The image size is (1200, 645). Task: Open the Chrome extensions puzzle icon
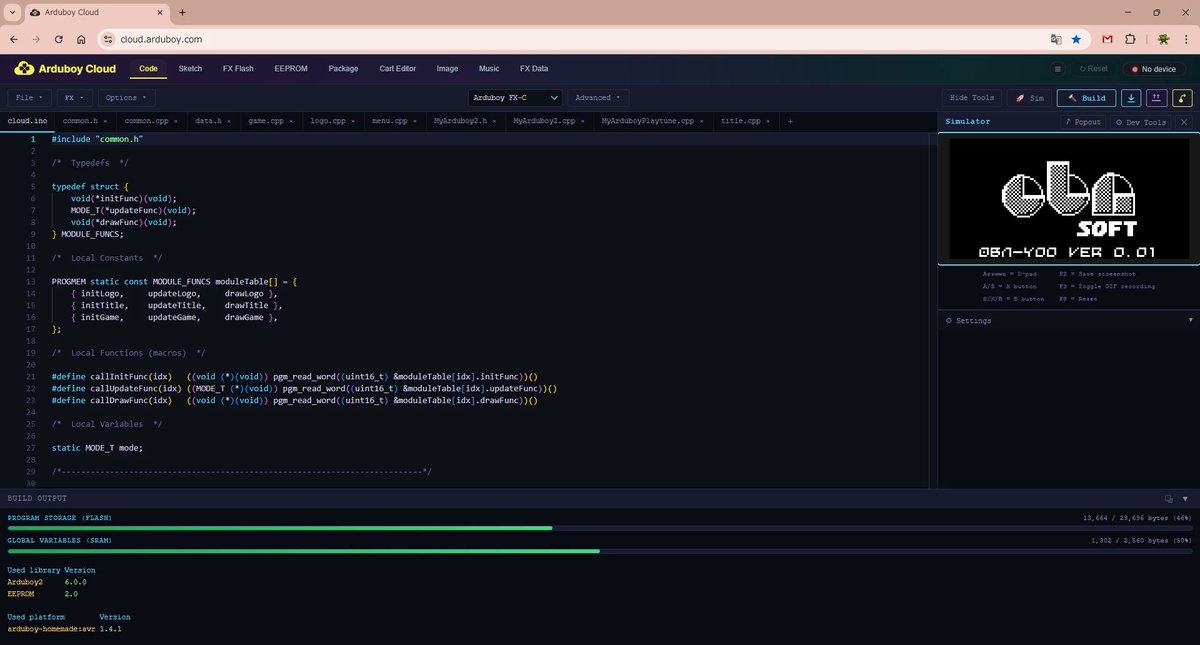pos(1130,39)
